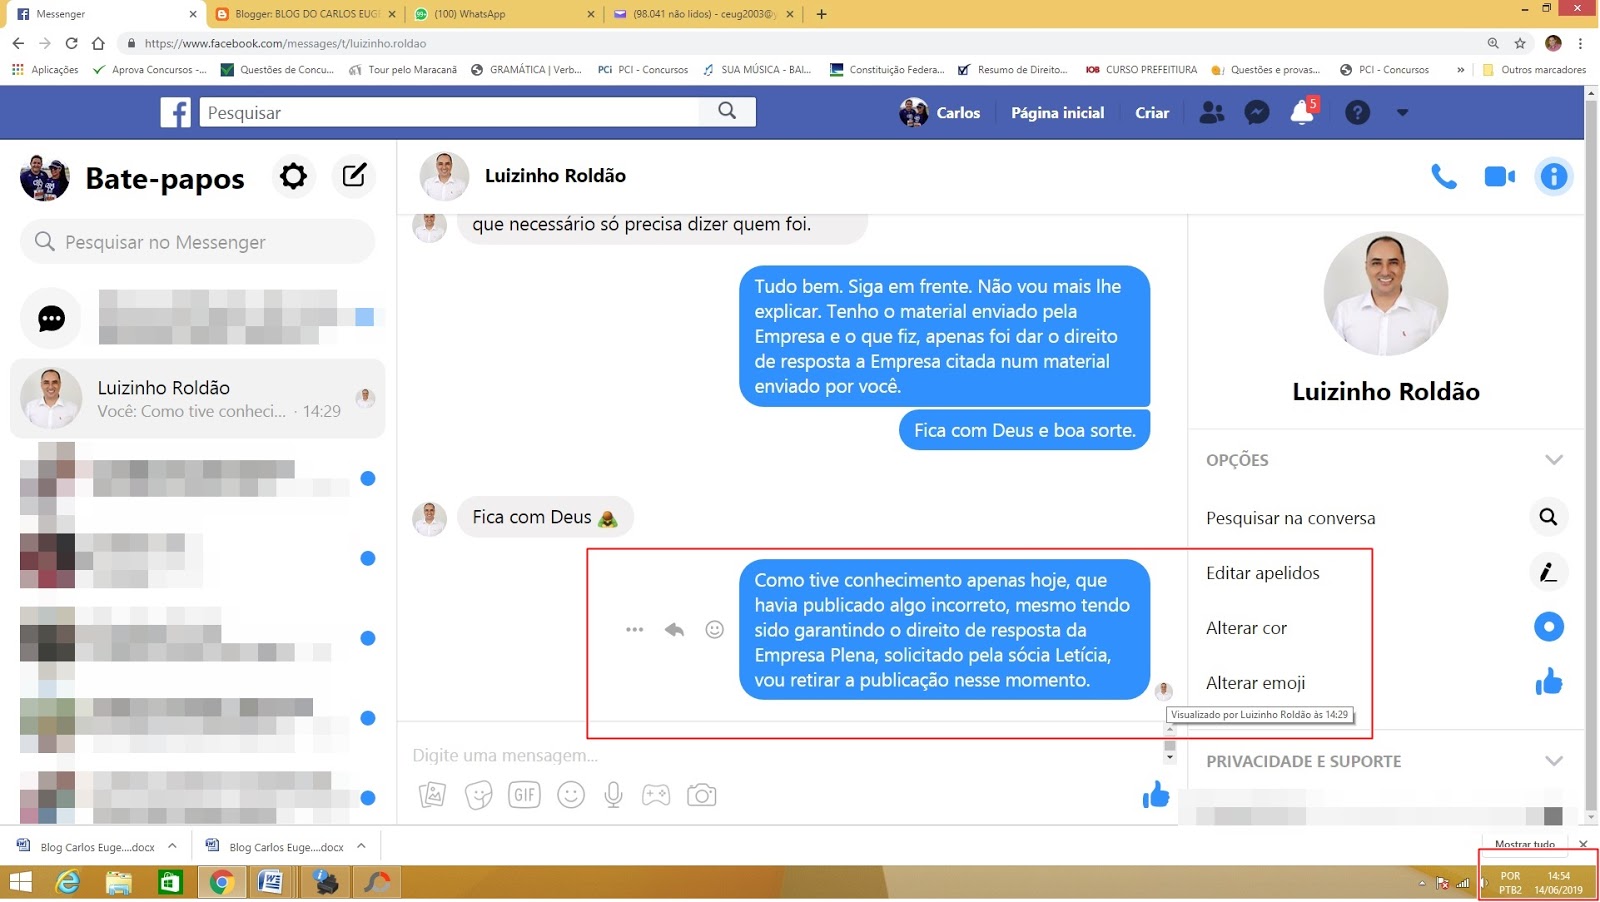Open the chat color picker circle

tap(1548, 628)
